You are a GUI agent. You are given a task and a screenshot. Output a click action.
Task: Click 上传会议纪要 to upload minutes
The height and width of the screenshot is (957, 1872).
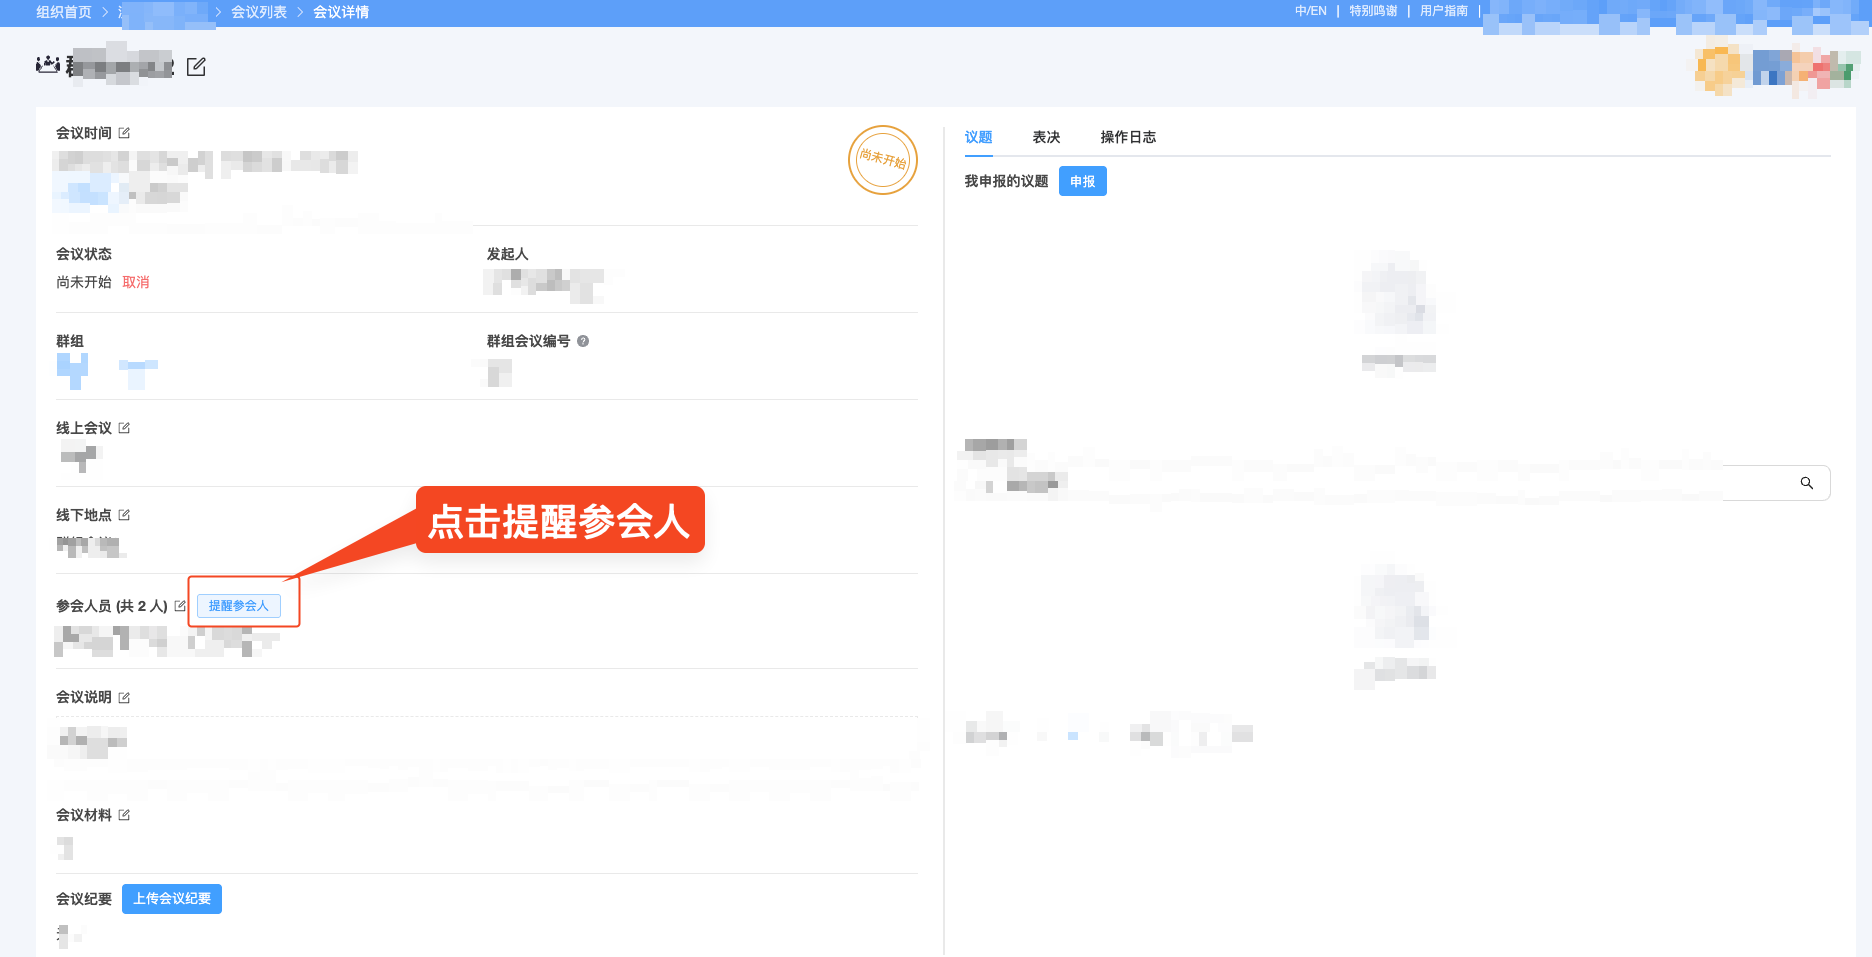tap(171, 898)
